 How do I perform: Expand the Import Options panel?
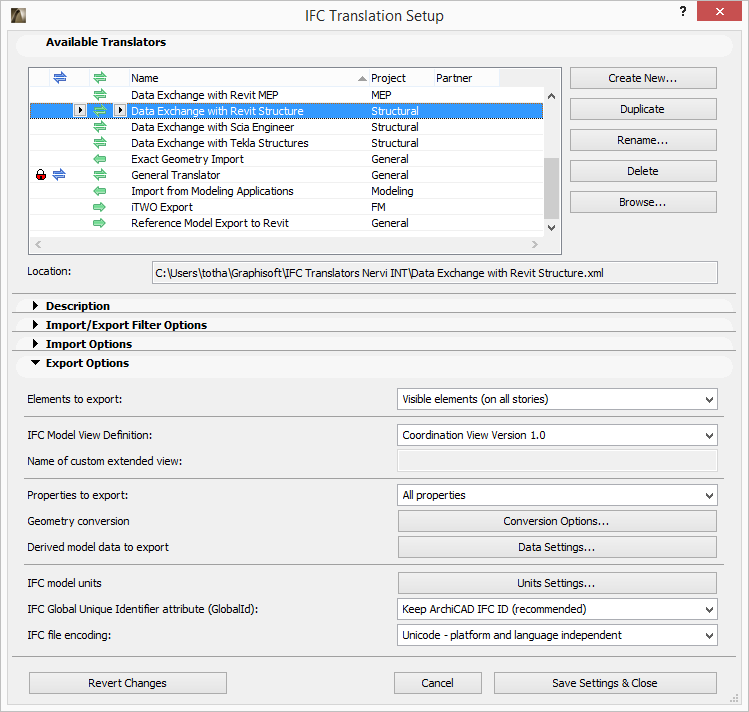(35, 344)
